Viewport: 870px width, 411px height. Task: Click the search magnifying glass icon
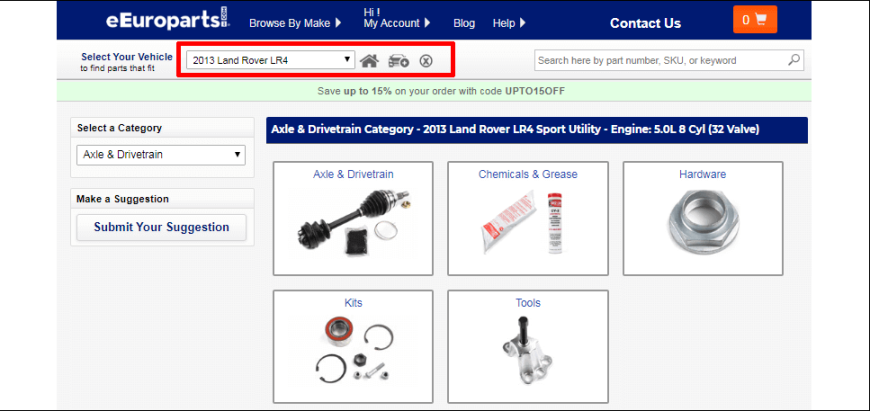(795, 60)
